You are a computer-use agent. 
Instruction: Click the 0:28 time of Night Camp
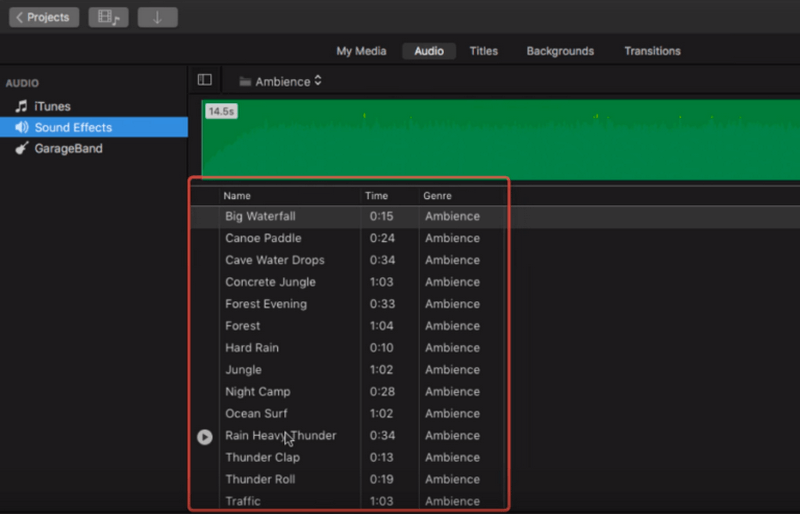[382, 392]
